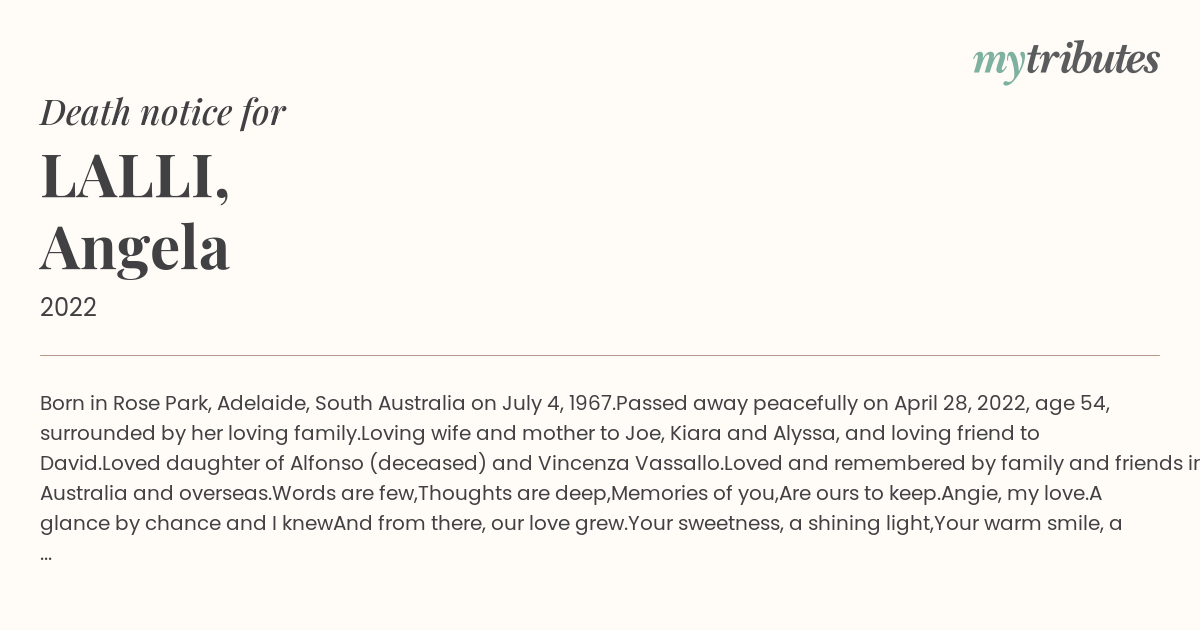Expand the truncated notice via trailing ellipsis
Screen dimensions: 1200x630
[46, 553]
